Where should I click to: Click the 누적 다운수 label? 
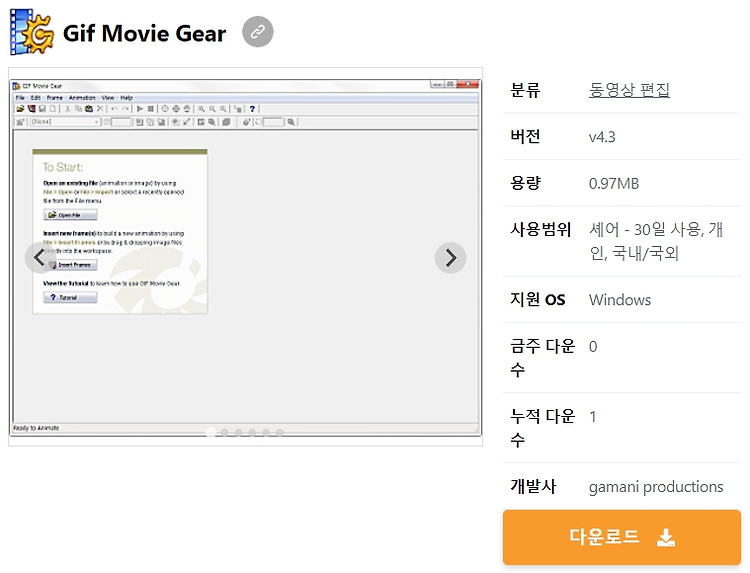(542, 428)
